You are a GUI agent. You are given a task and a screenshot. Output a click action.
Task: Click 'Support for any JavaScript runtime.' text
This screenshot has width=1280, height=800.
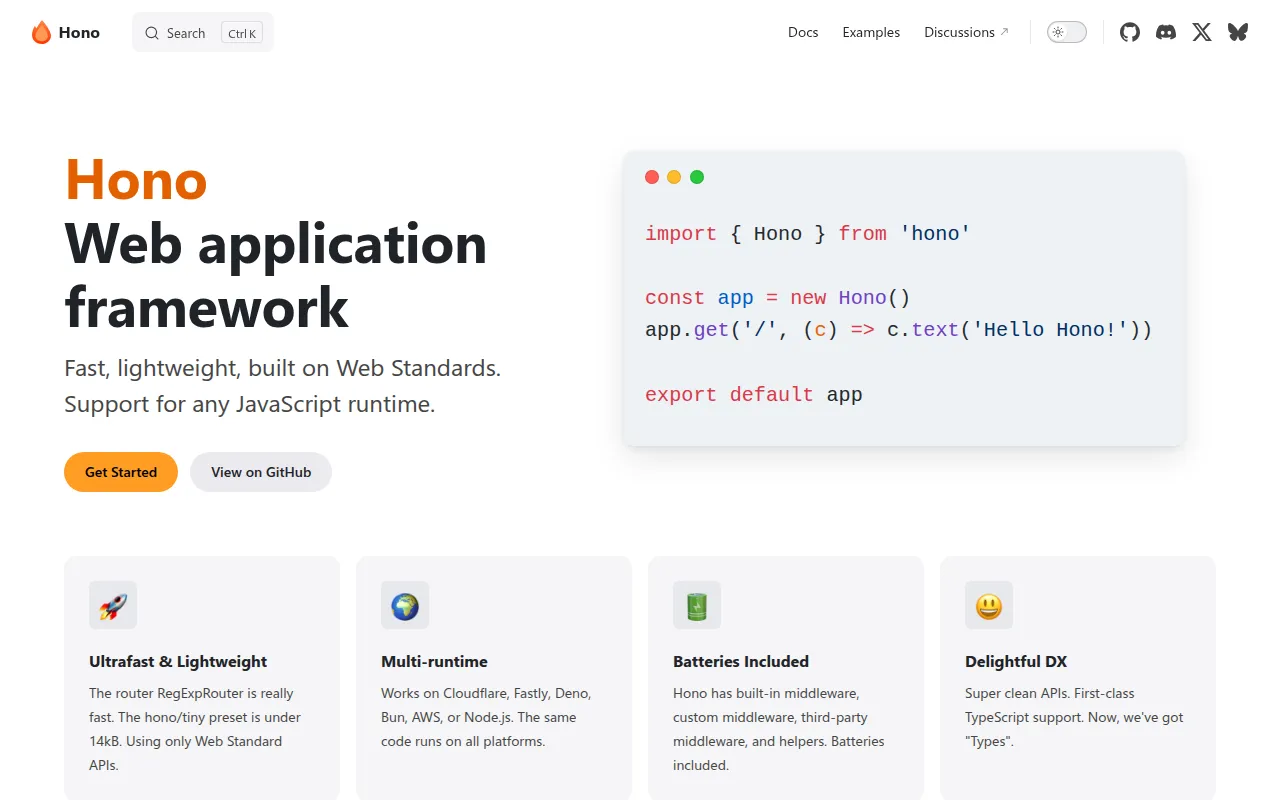250,405
